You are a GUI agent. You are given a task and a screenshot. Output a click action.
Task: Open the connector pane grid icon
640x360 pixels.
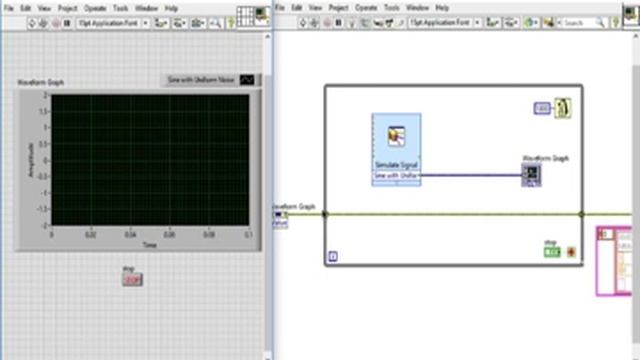[x=245, y=16]
